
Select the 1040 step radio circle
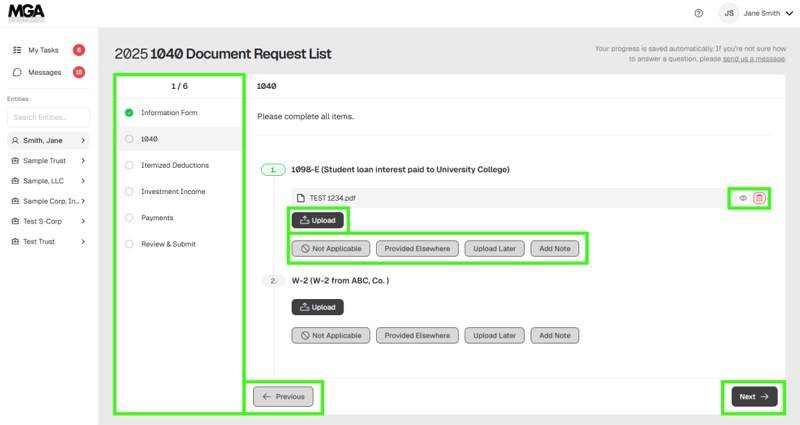129,139
